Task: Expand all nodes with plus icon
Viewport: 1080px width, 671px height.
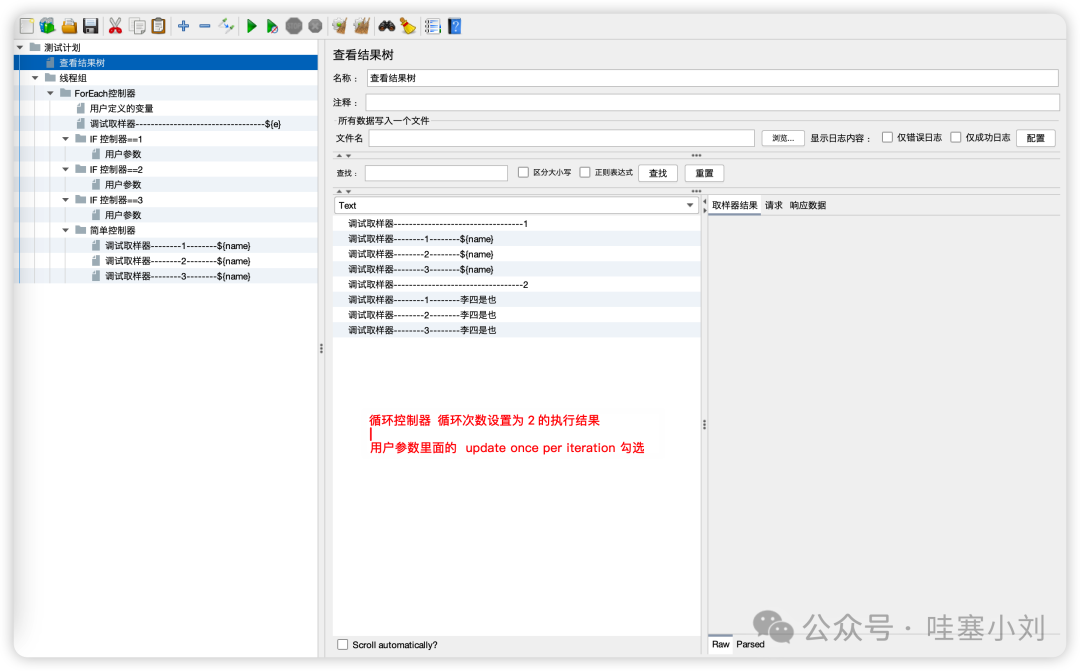Action: tap(183, 26)
